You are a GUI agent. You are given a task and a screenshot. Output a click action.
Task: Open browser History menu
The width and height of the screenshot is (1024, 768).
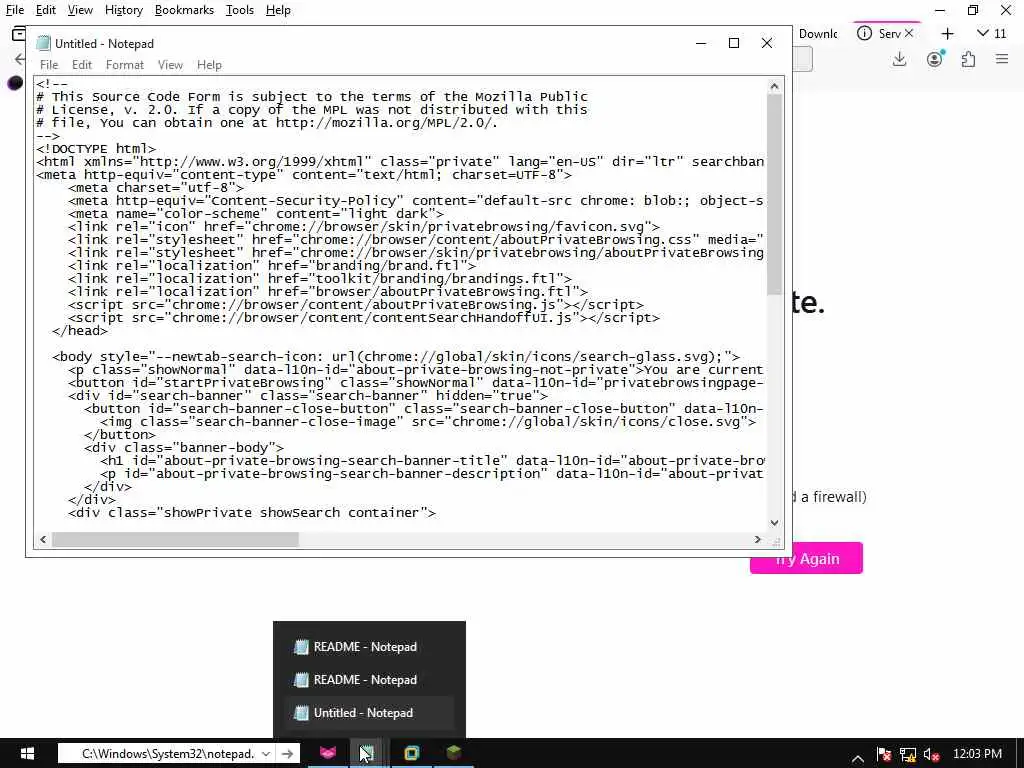pyautogui.click(x=123, y=10)
